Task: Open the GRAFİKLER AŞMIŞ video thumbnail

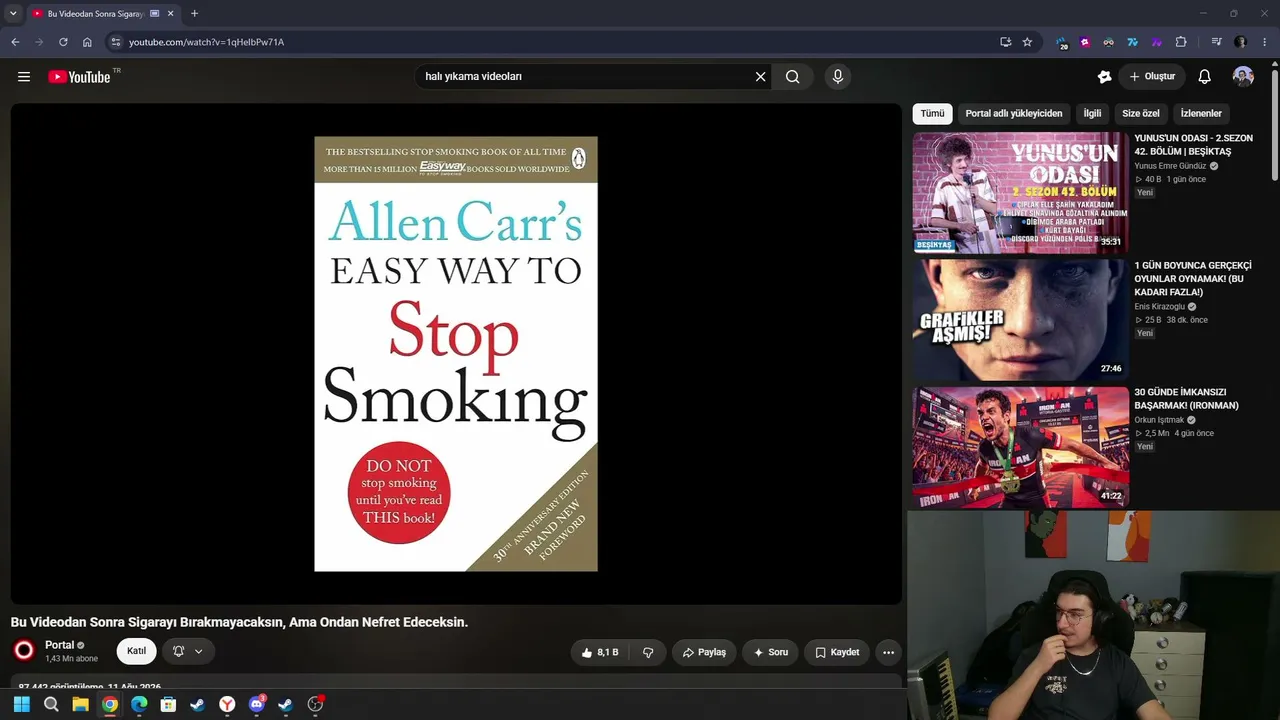Action: (1020, 320)
